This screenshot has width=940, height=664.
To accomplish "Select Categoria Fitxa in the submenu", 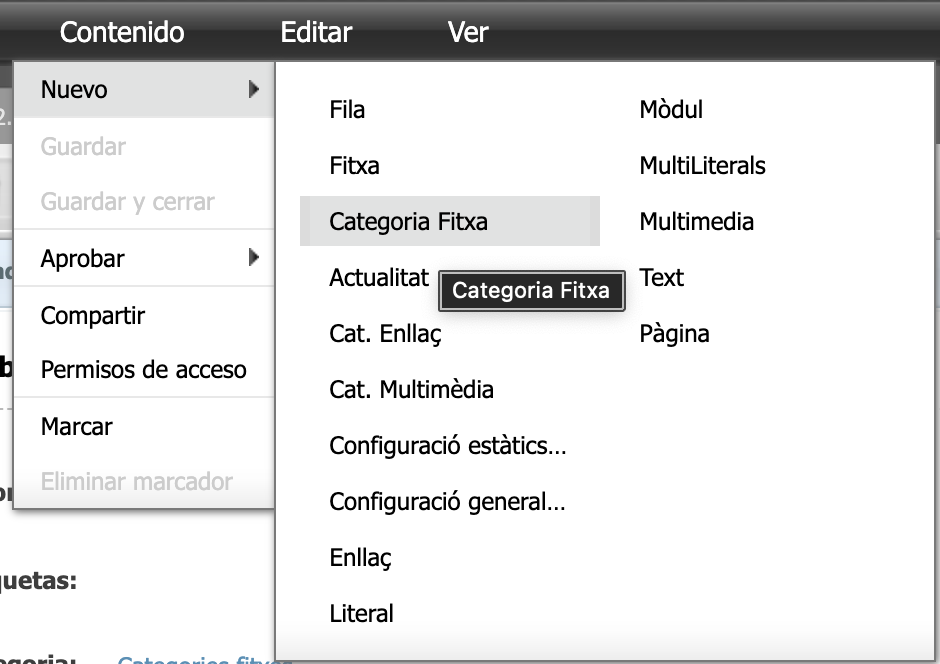I will [408, 221].
